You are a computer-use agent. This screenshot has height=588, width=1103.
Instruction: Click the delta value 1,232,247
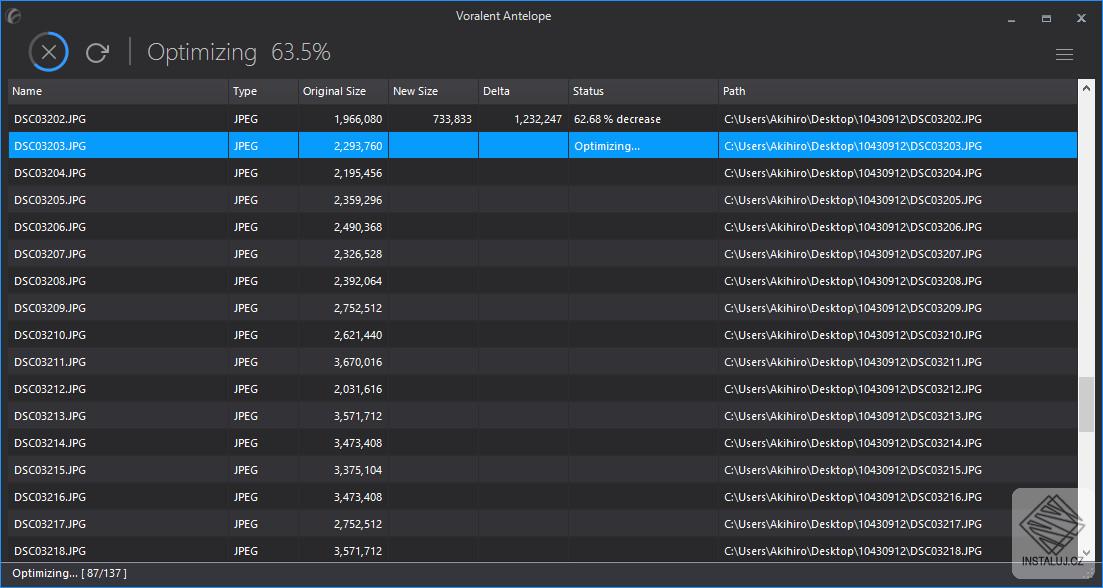537,119
